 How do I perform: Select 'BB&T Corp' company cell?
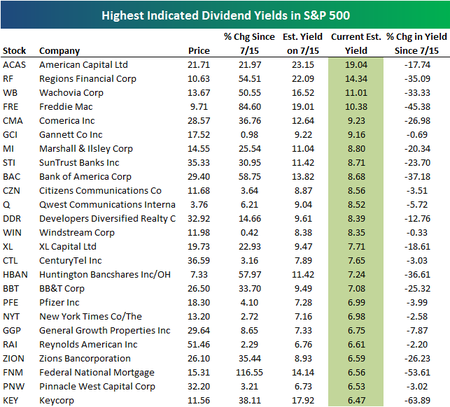(62, 289)
